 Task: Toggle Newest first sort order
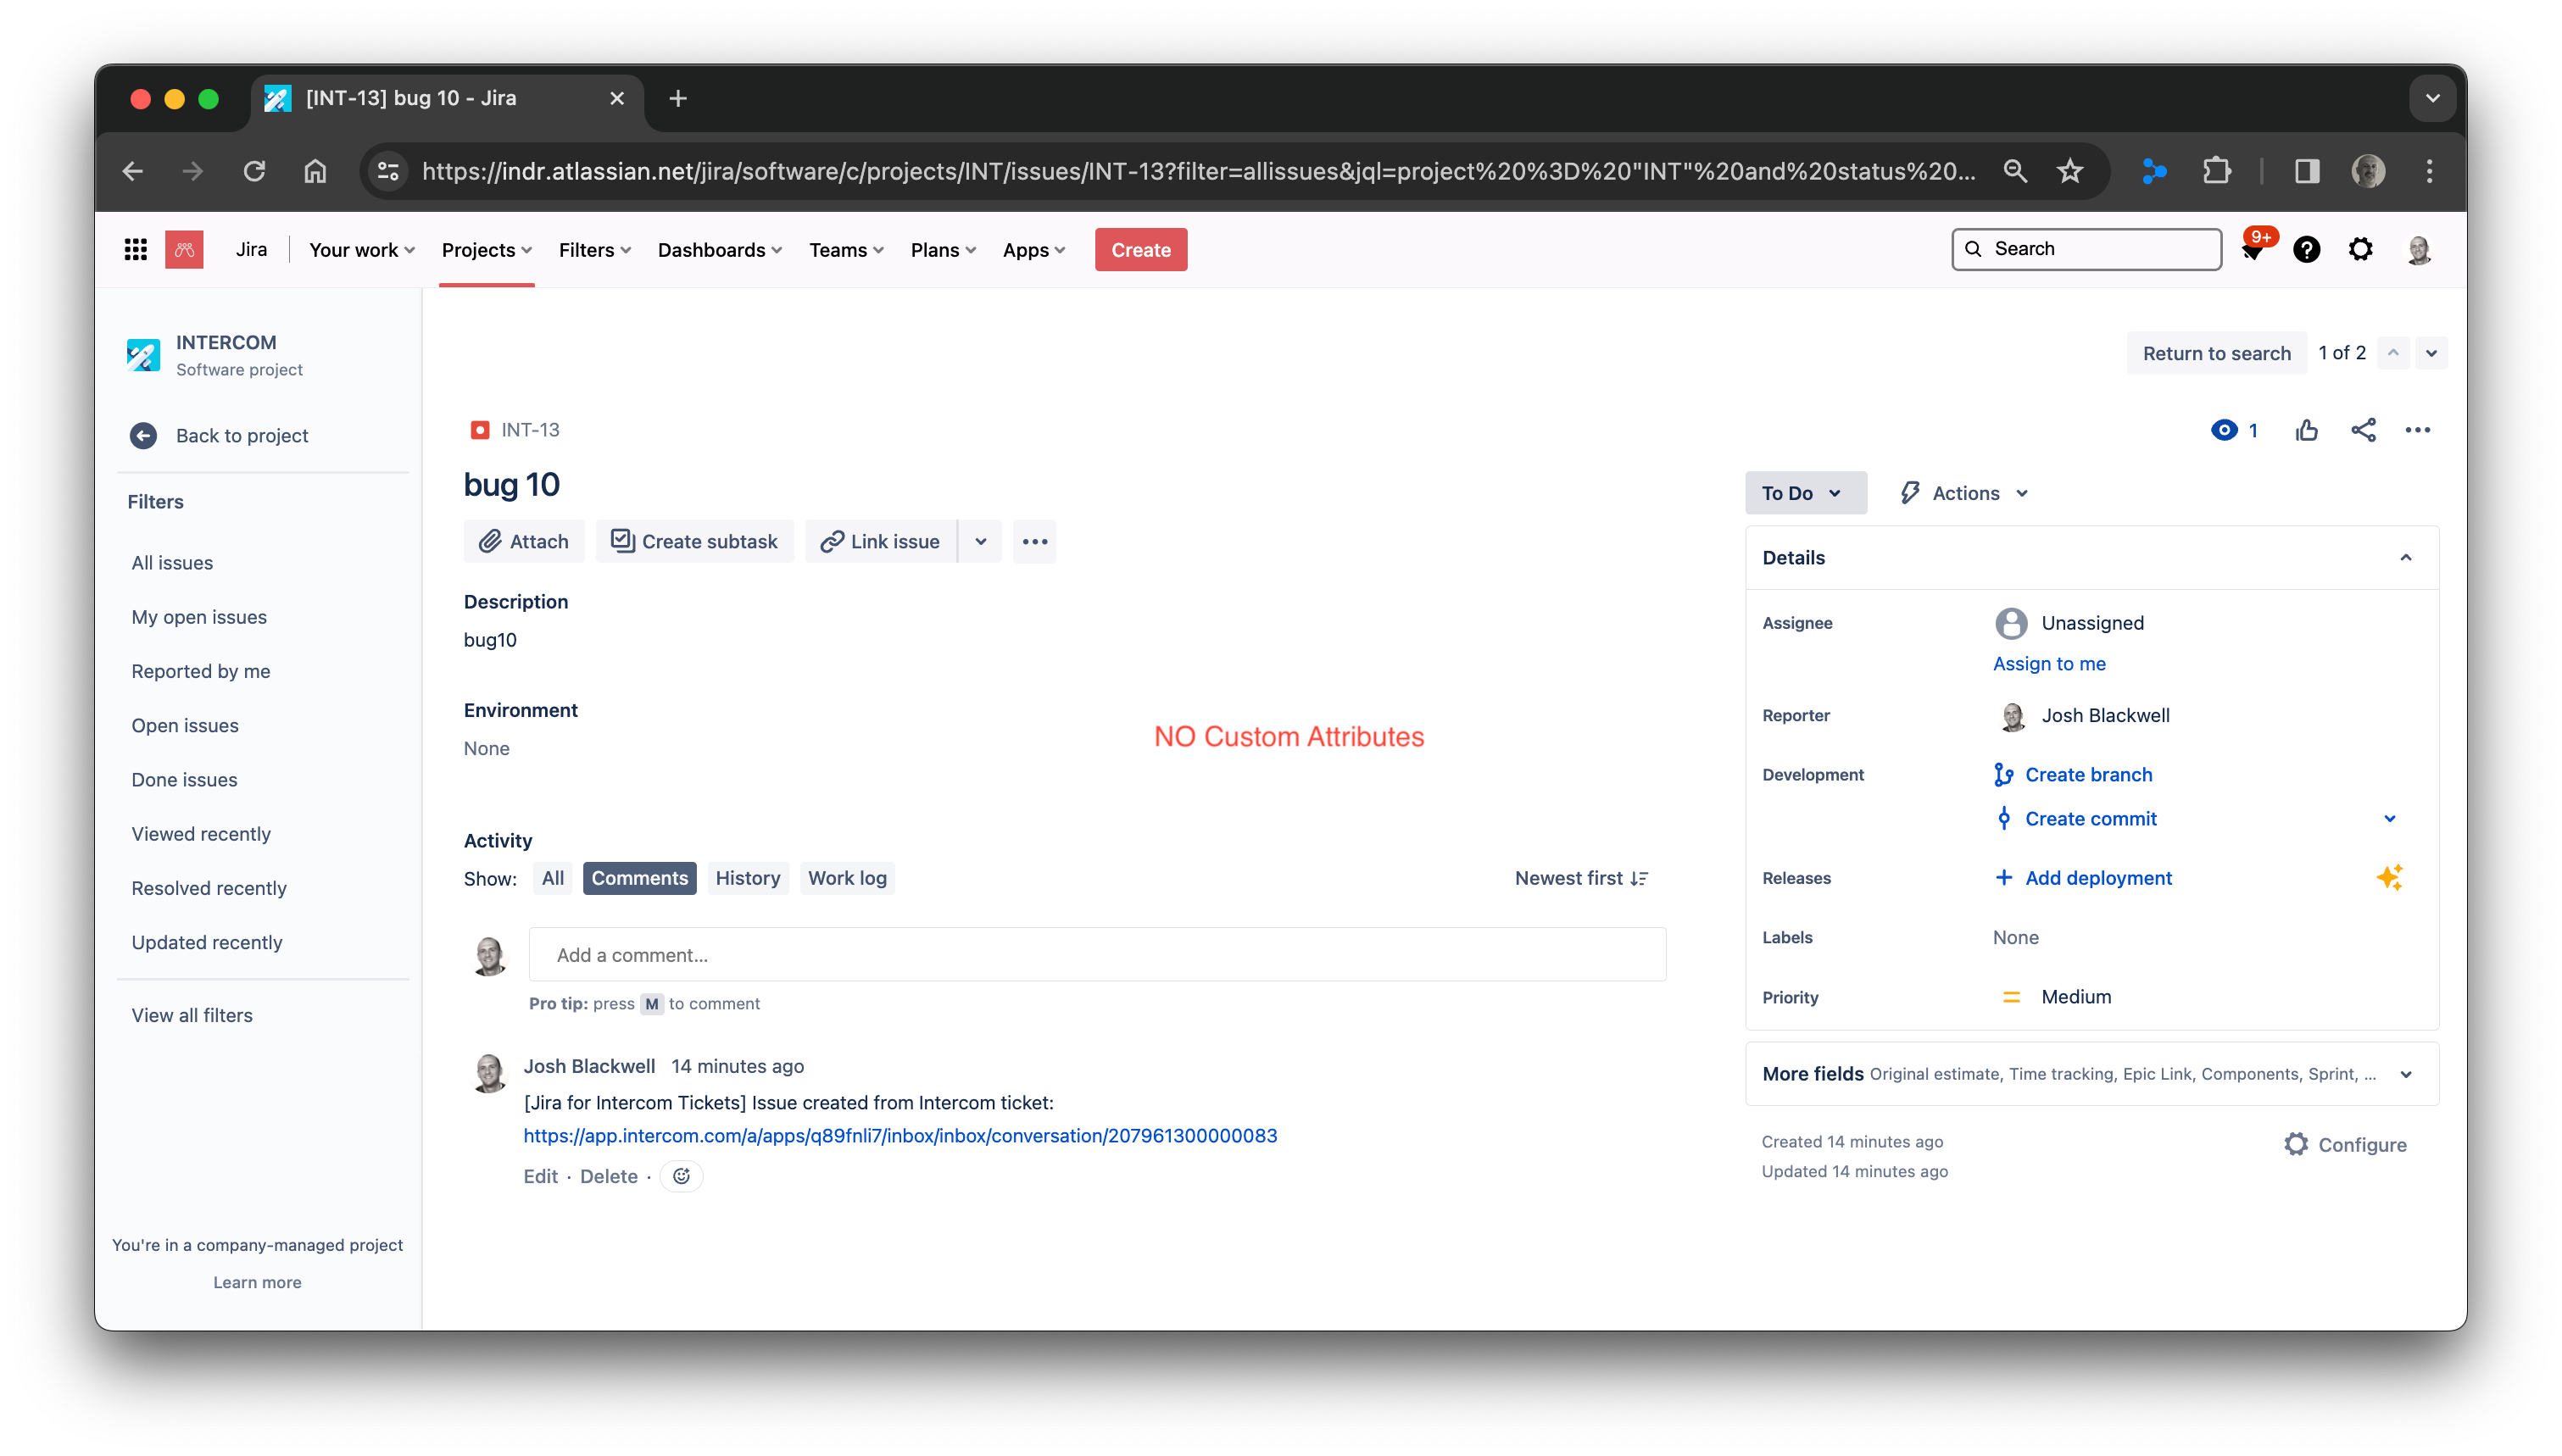(x=1581, y=878)
